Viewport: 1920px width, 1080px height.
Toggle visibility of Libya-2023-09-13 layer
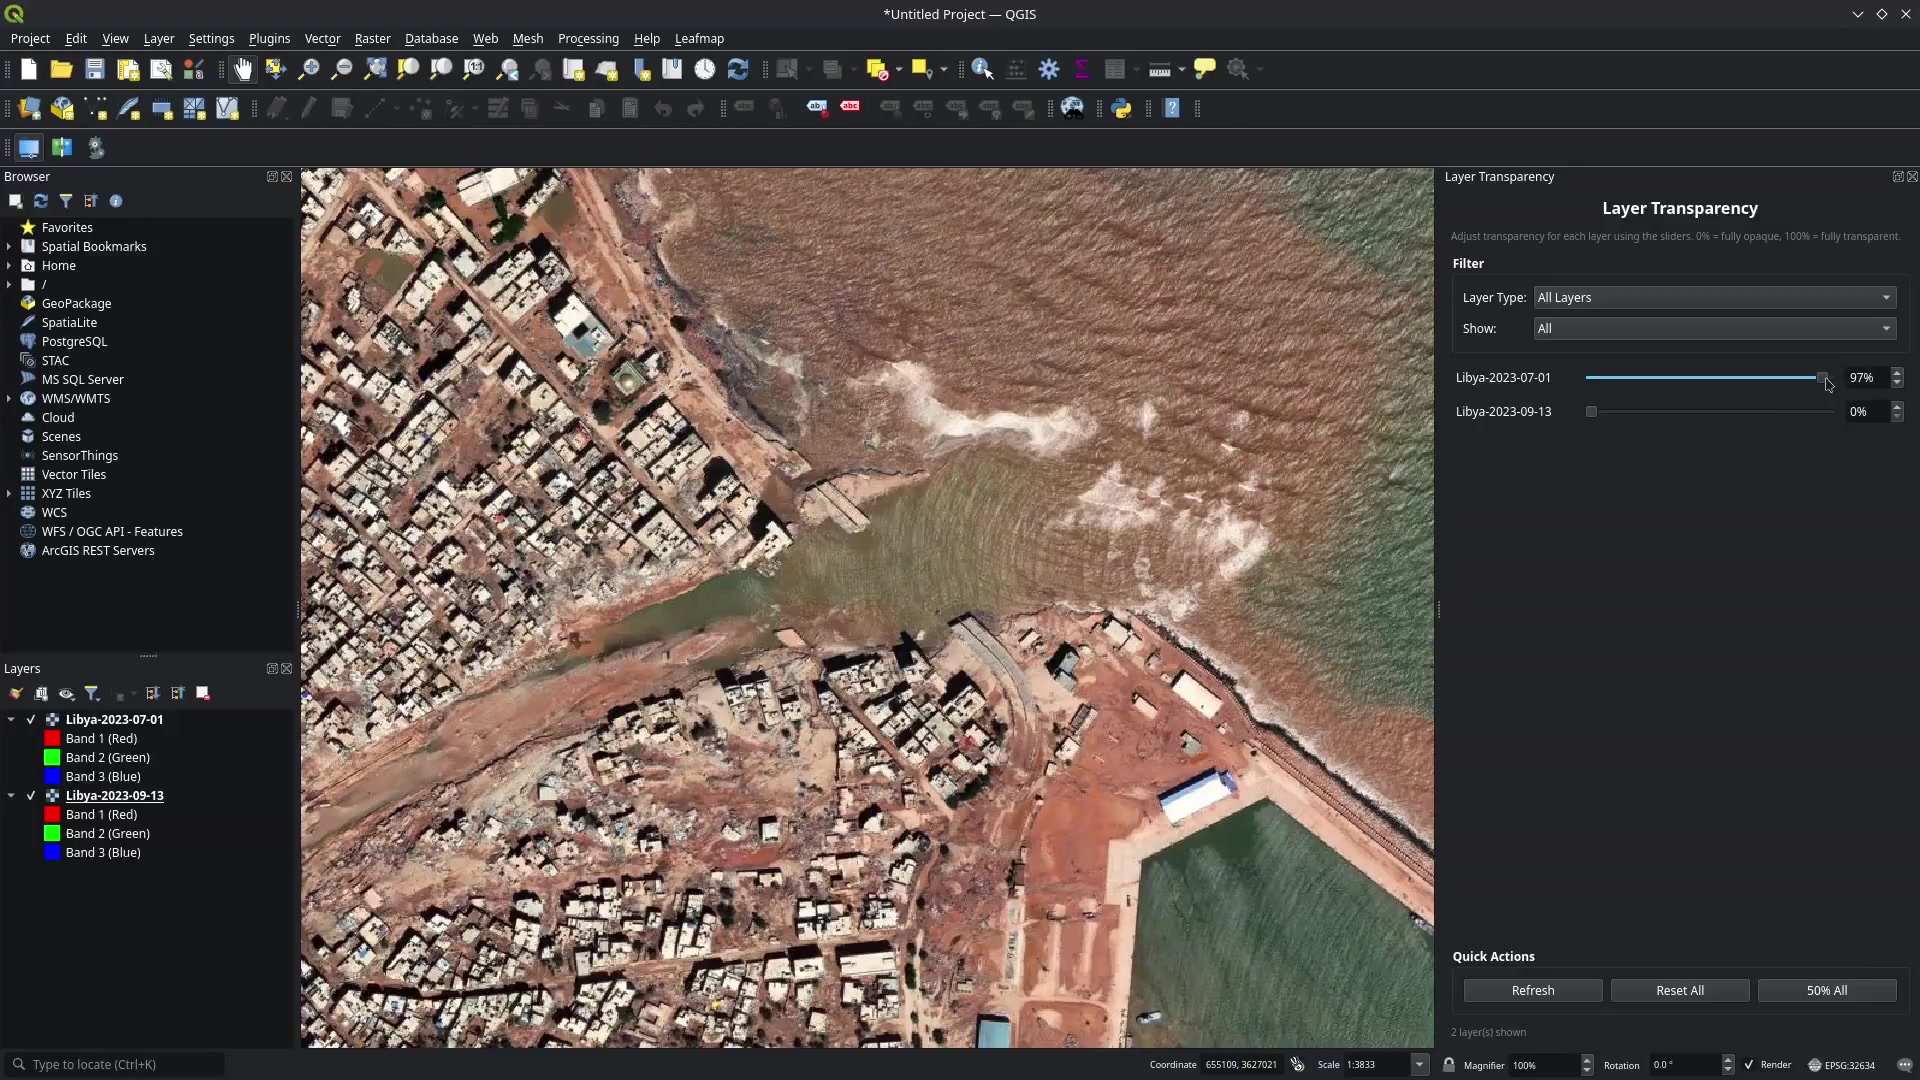point(31,795)
